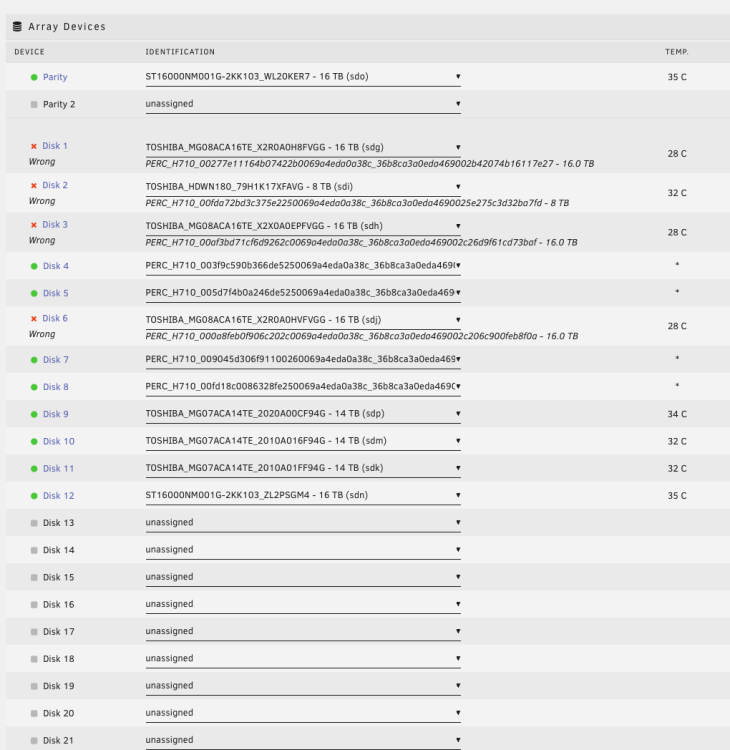Open the Disk 17 unassigned dropdown
This screenshot has width=730, height=750.
[303, 632]
